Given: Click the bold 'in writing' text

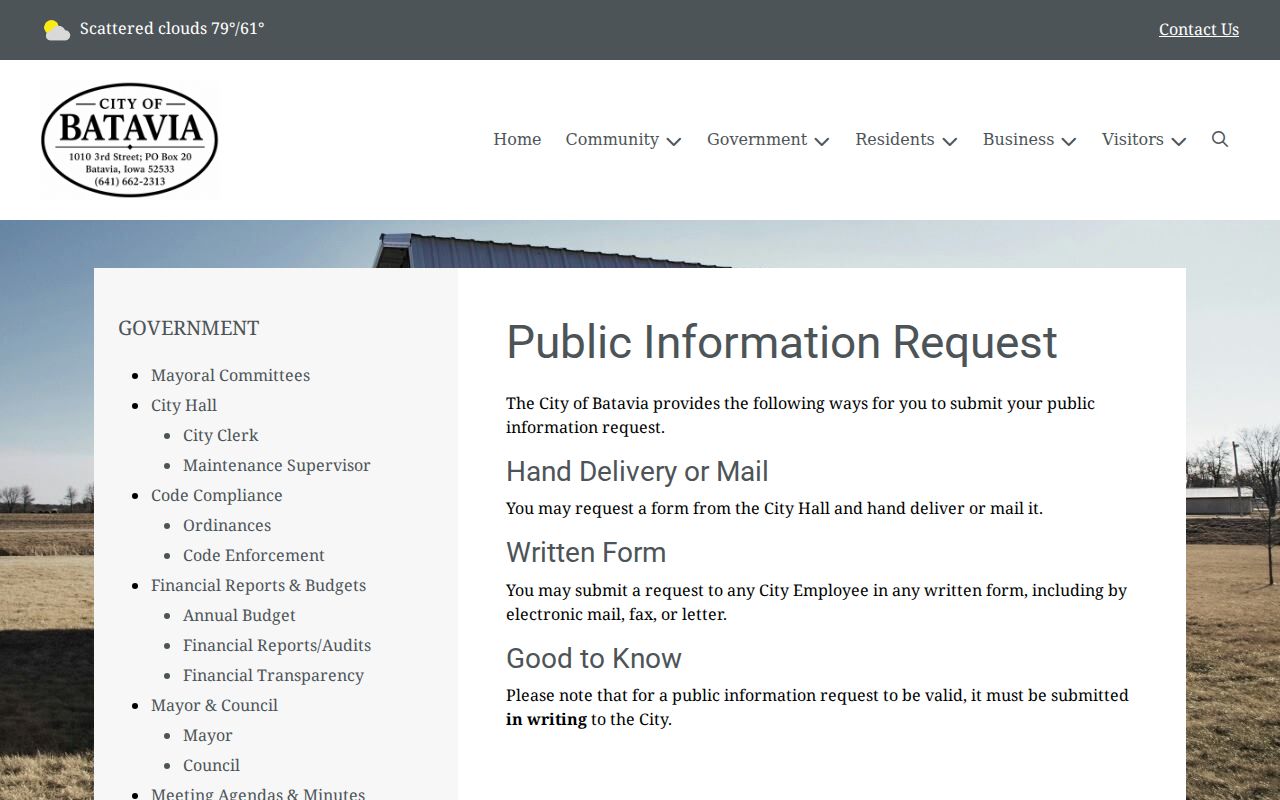Looking at the screenshot, I should (x=546, y=719).
